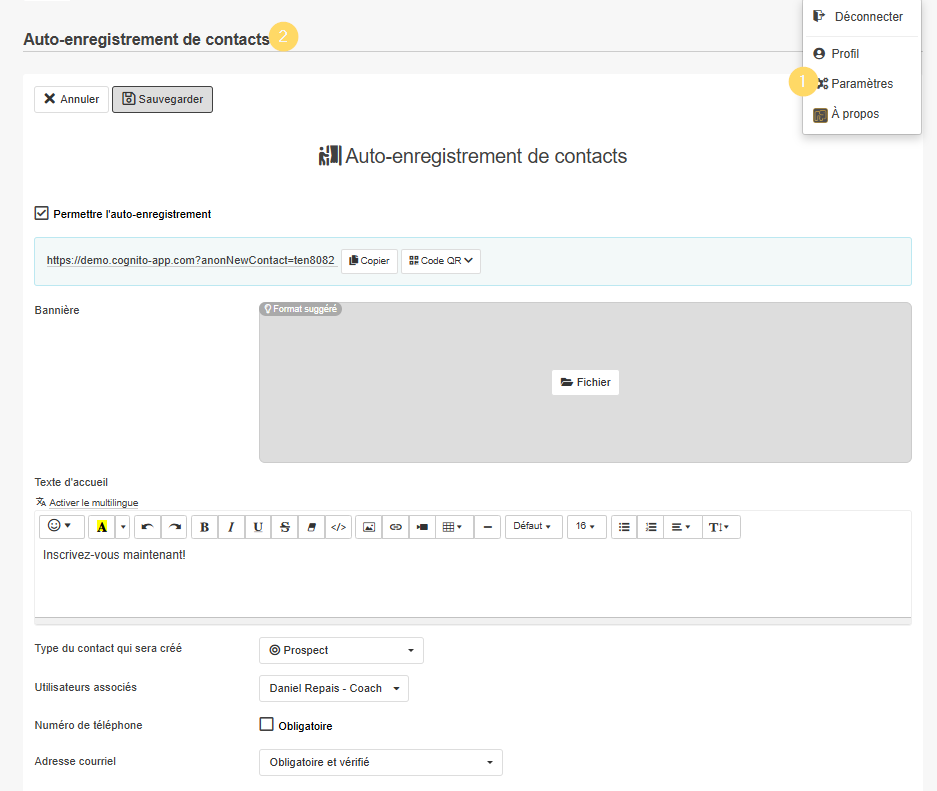Click the highlight color yellow swatch

[102, 527]
